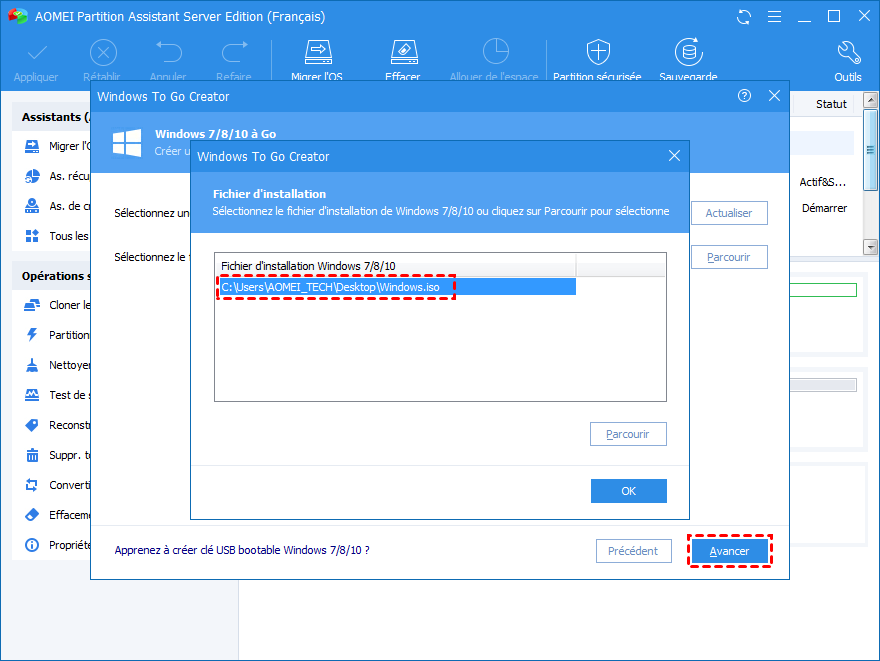Select the Cloner le disque sidebar item

pos(57,305)
